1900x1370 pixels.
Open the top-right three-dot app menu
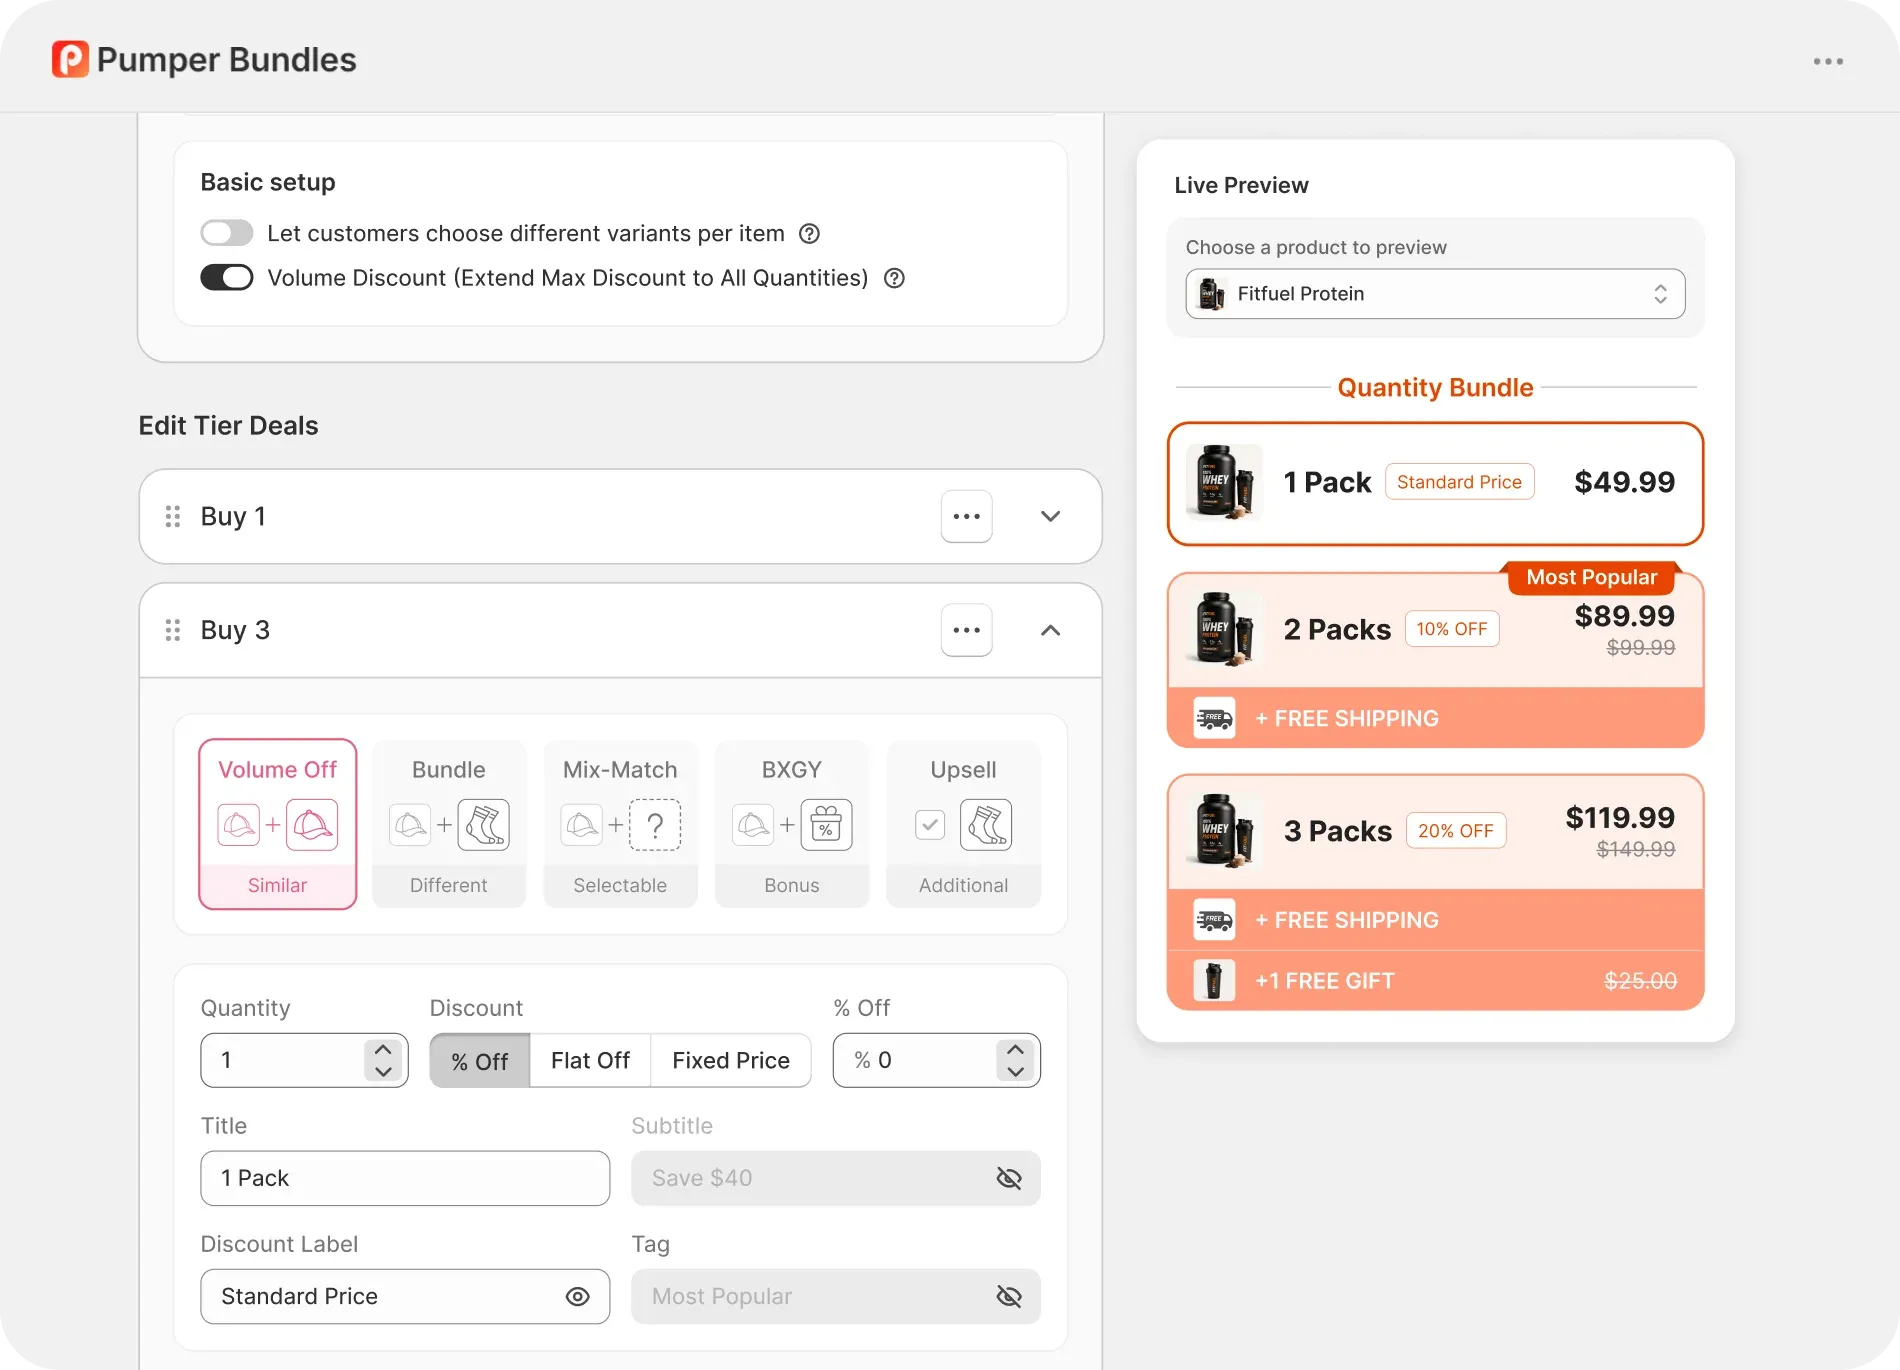[x=1828, y=61]
